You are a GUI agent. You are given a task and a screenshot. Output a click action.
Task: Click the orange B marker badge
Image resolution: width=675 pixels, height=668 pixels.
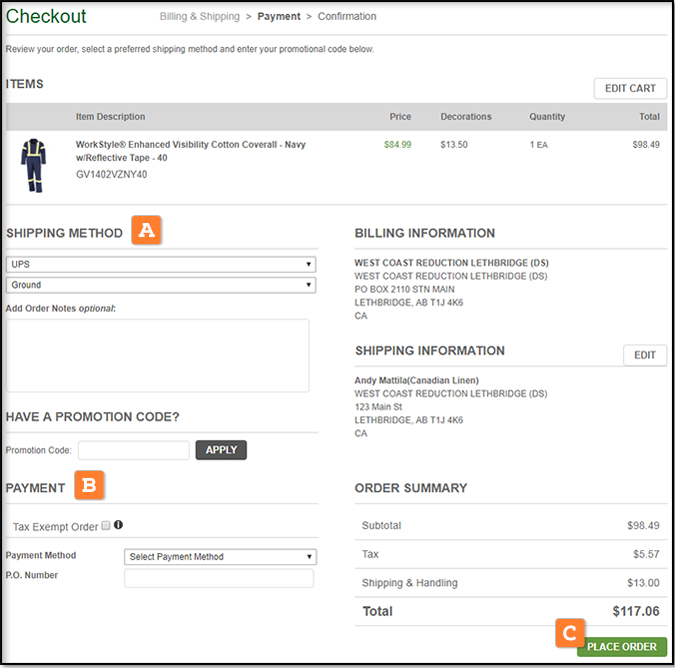coord(90,486)
